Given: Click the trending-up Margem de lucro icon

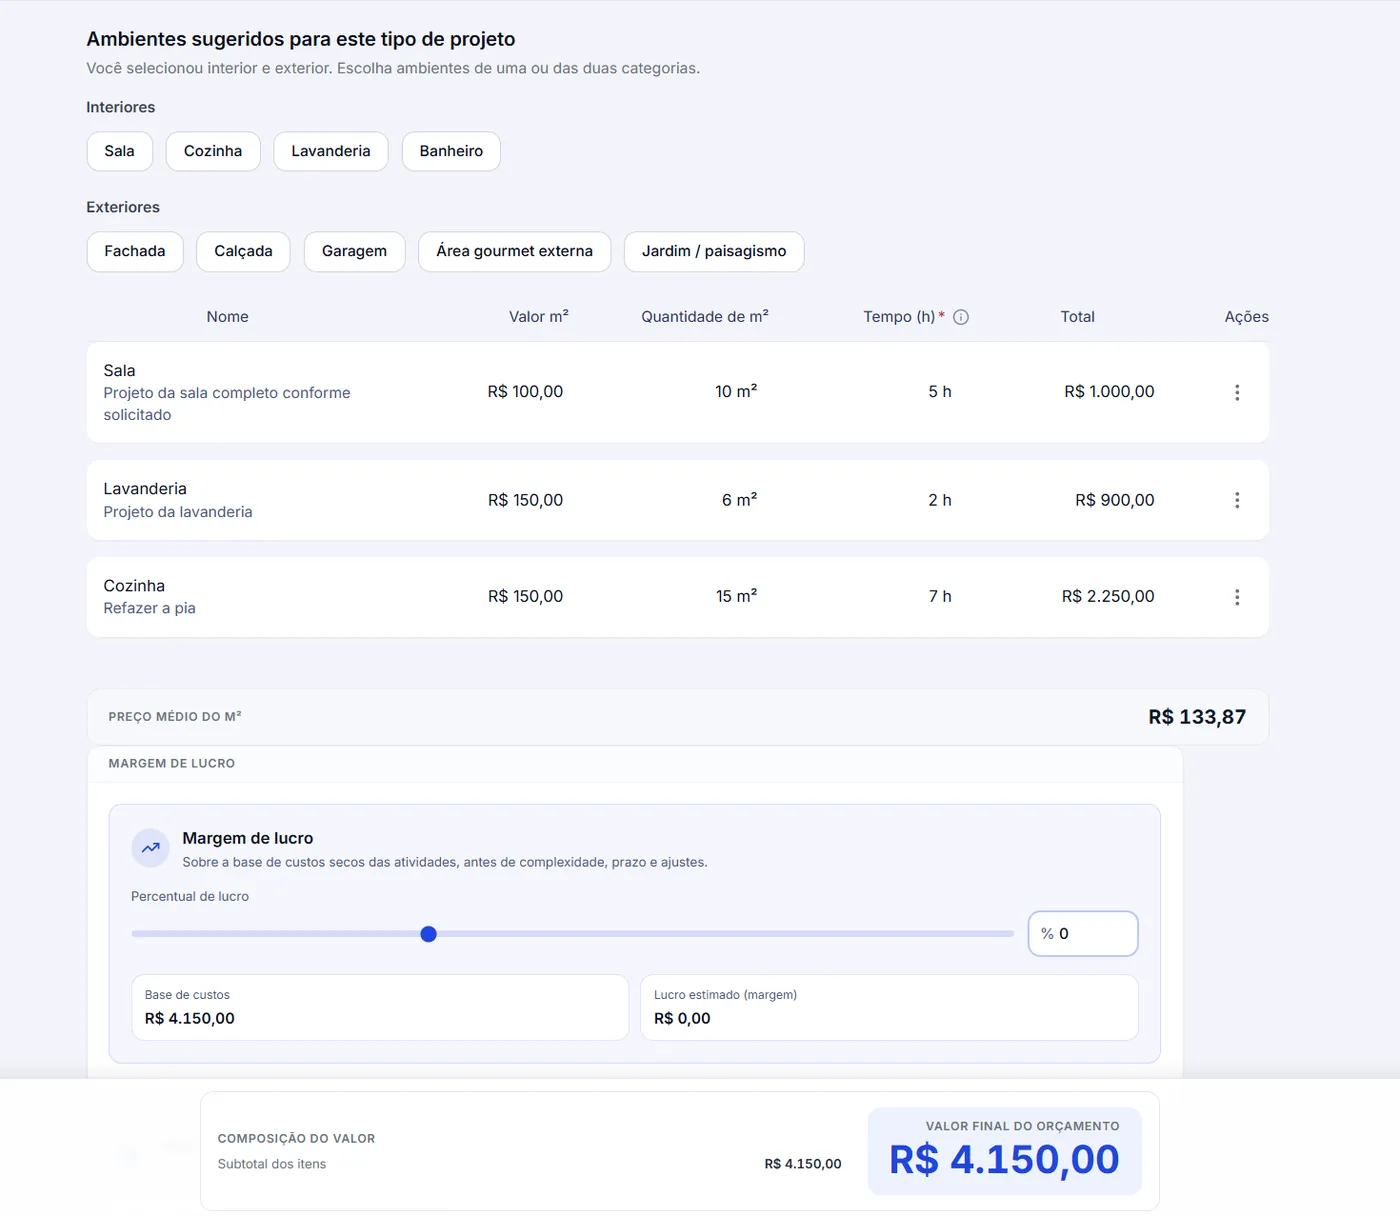Looking at the screenshot, I should coord(150,848).
